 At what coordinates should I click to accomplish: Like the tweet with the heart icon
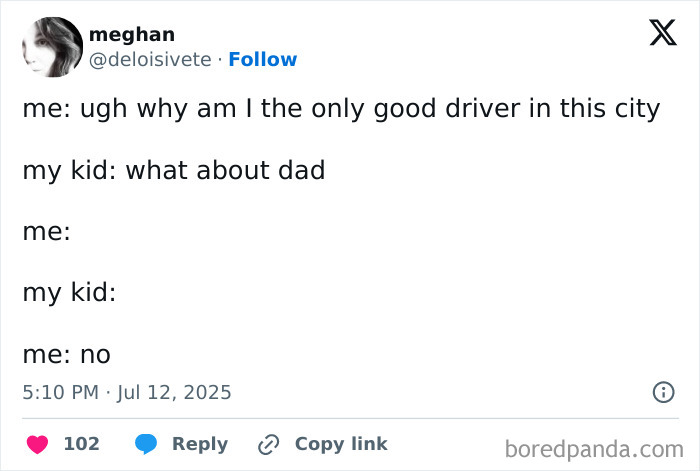[x=37, y=443]
